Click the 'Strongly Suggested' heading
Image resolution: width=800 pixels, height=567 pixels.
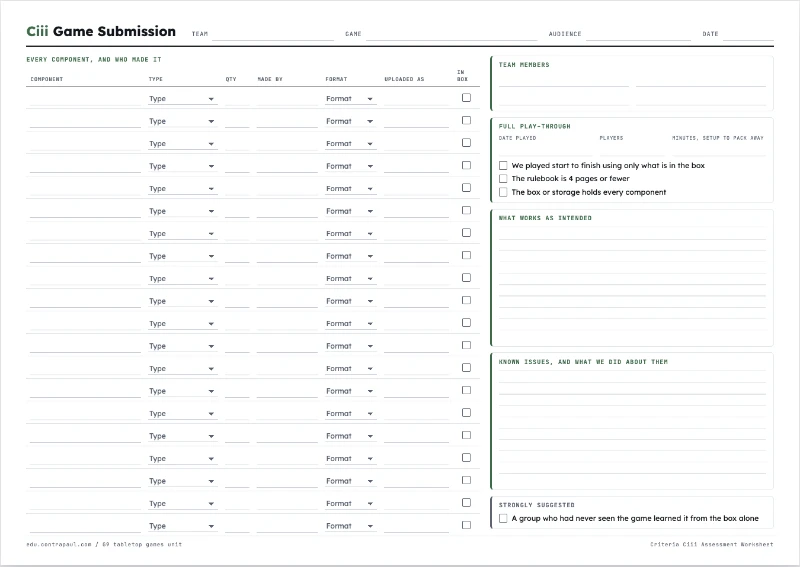[537, 505]
